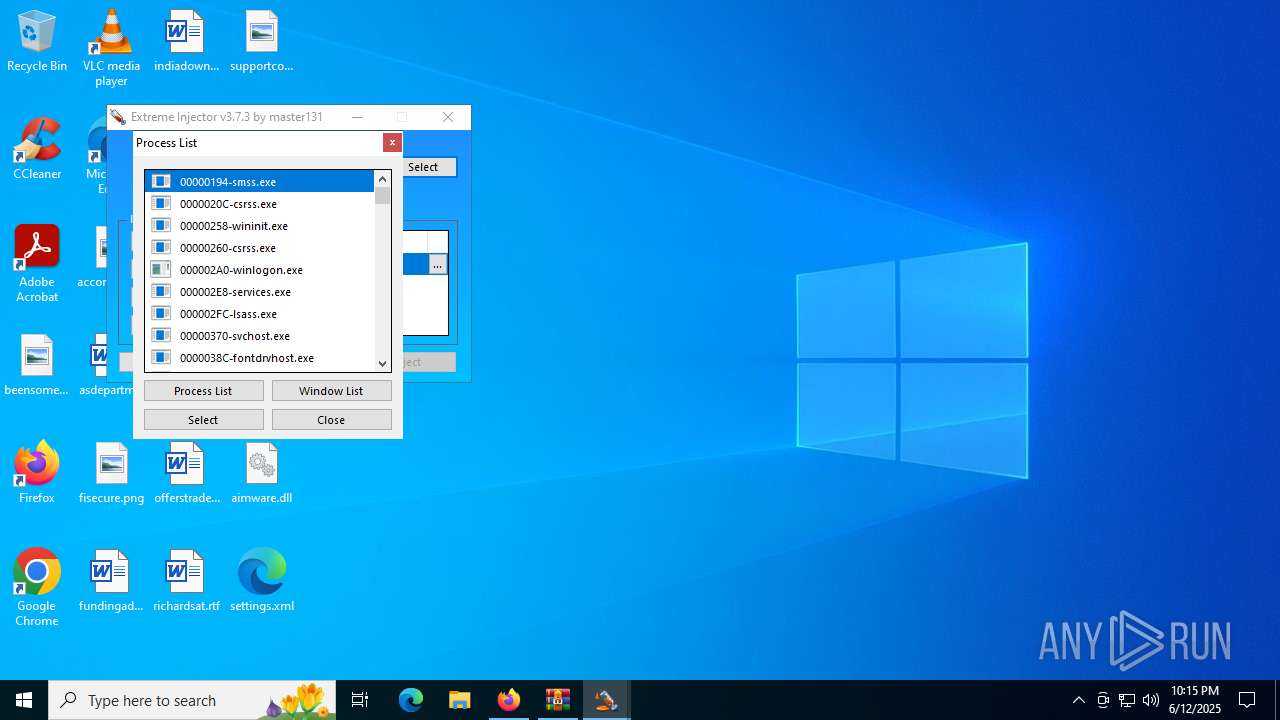Open Firefox desktop shortcut
The height and width of the screenshot is (720, 1280).
tap(37, 473)
